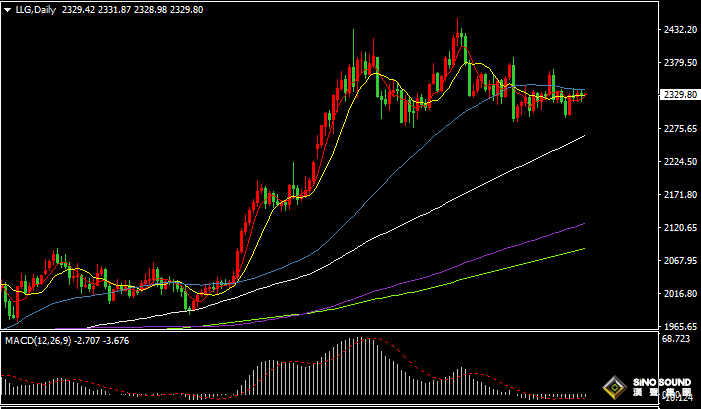Click the 2224.50 price axis label

click(679, 162)
